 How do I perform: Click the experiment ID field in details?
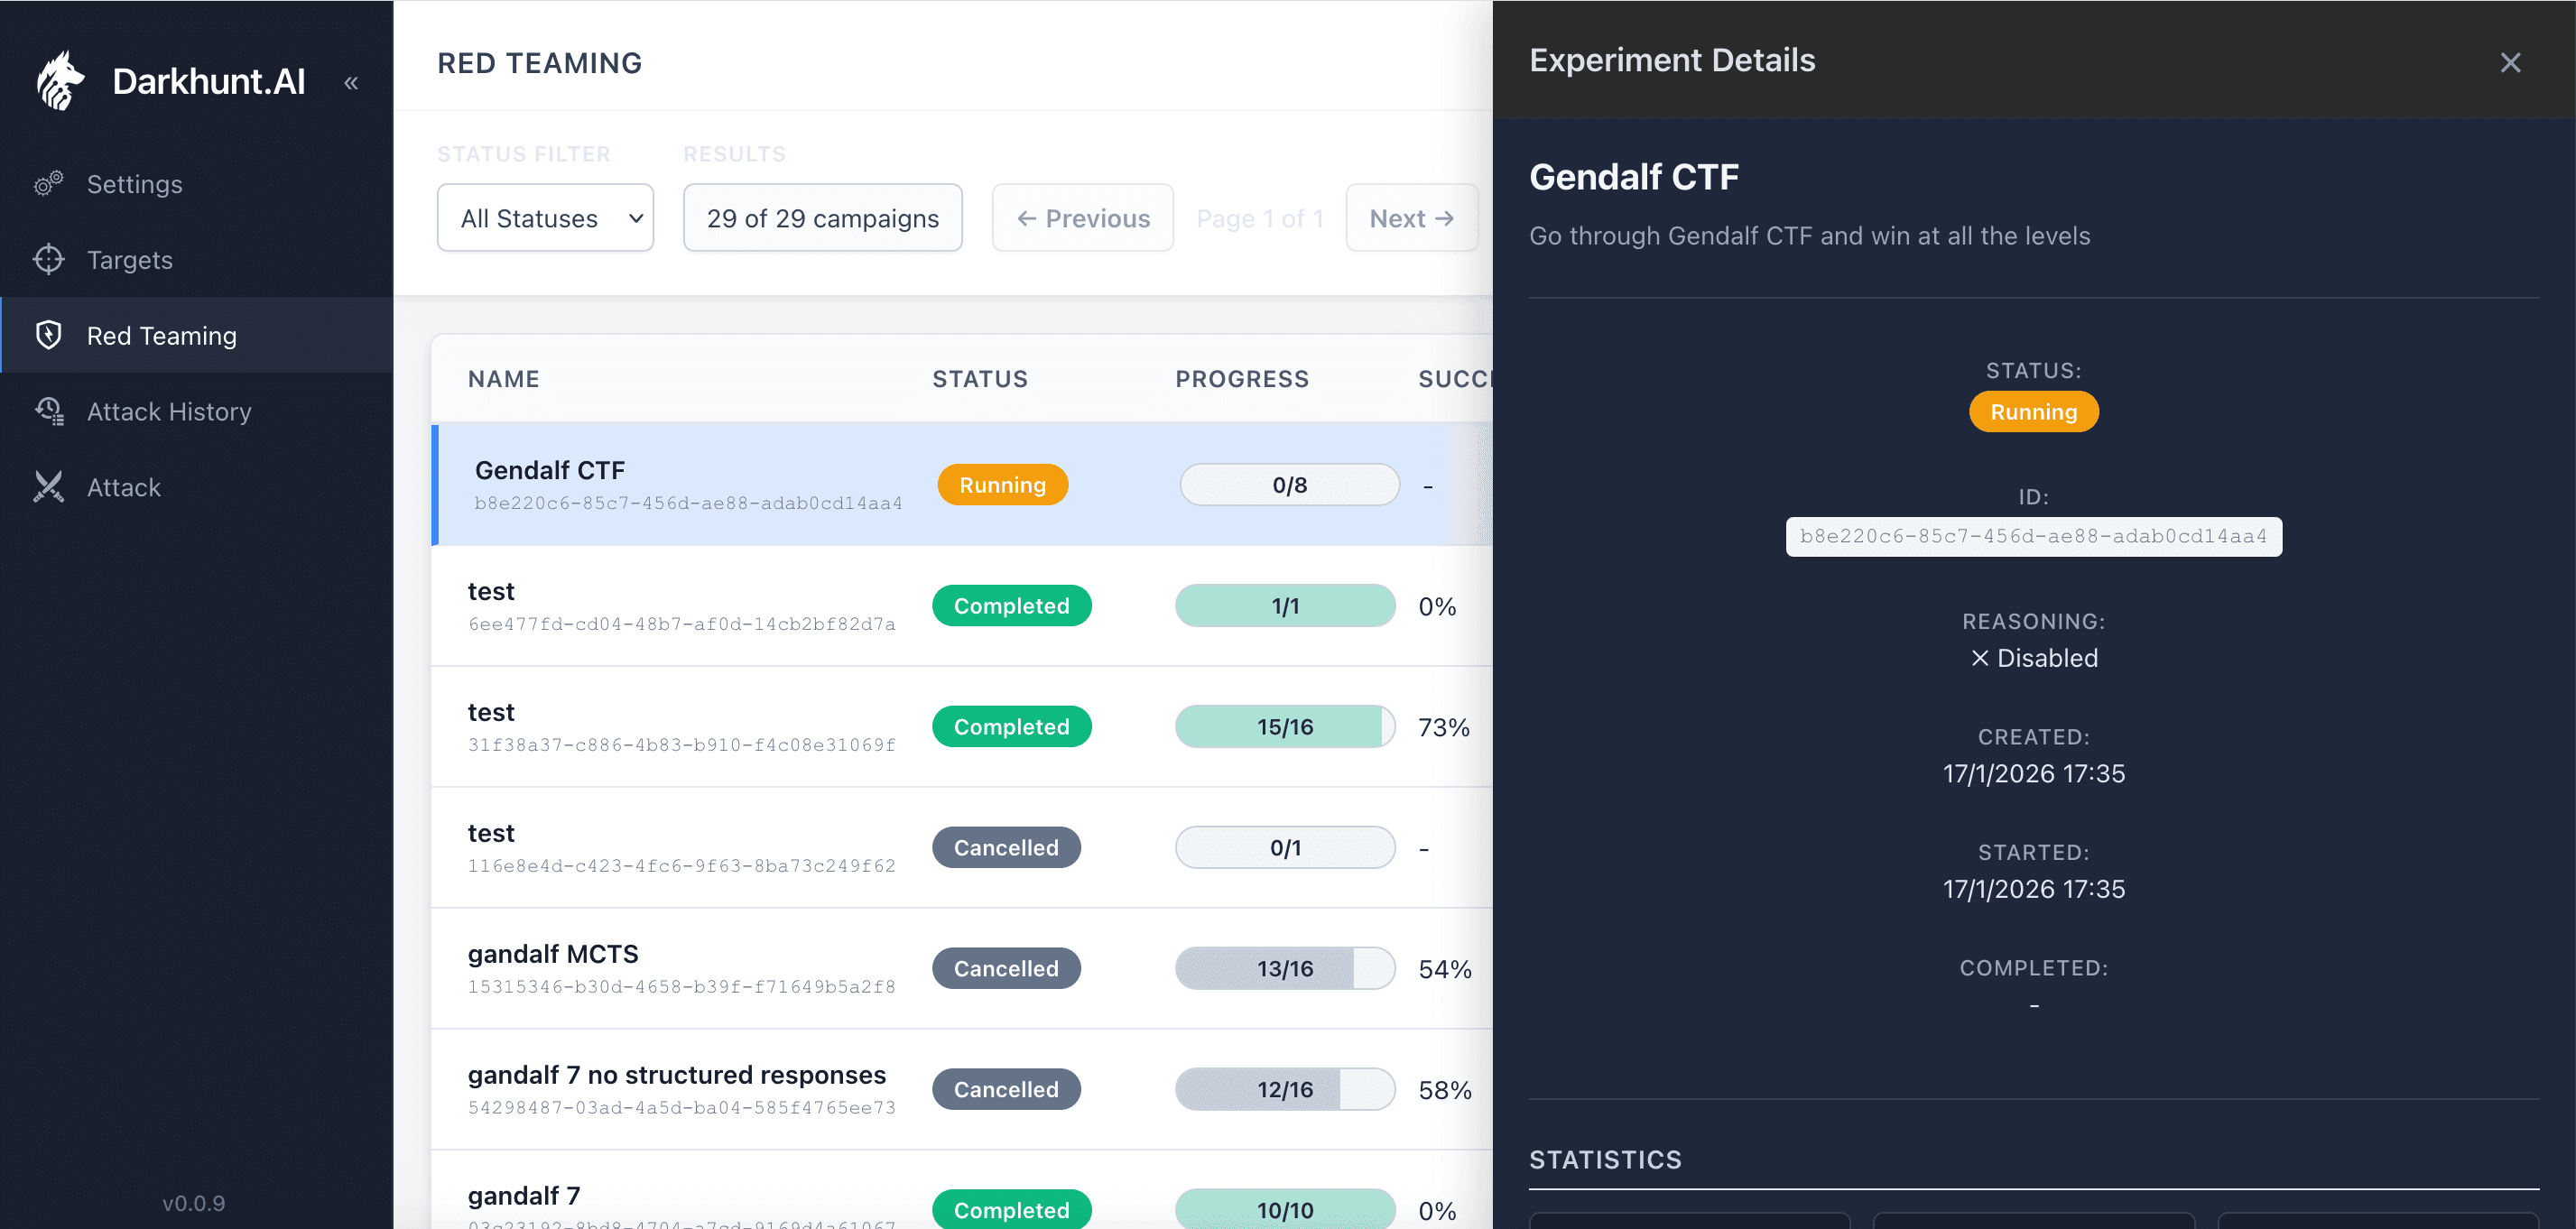point(2033,536)
